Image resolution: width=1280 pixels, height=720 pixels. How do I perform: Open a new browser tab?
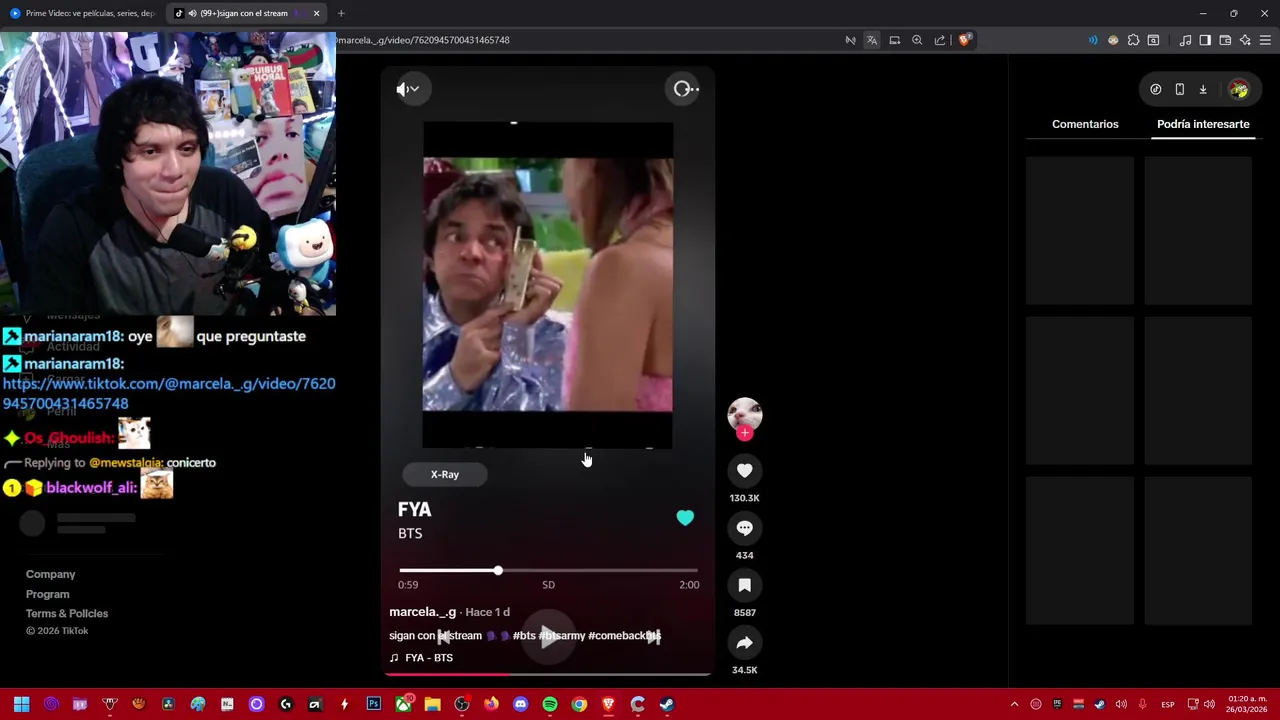tap(341, 13)
